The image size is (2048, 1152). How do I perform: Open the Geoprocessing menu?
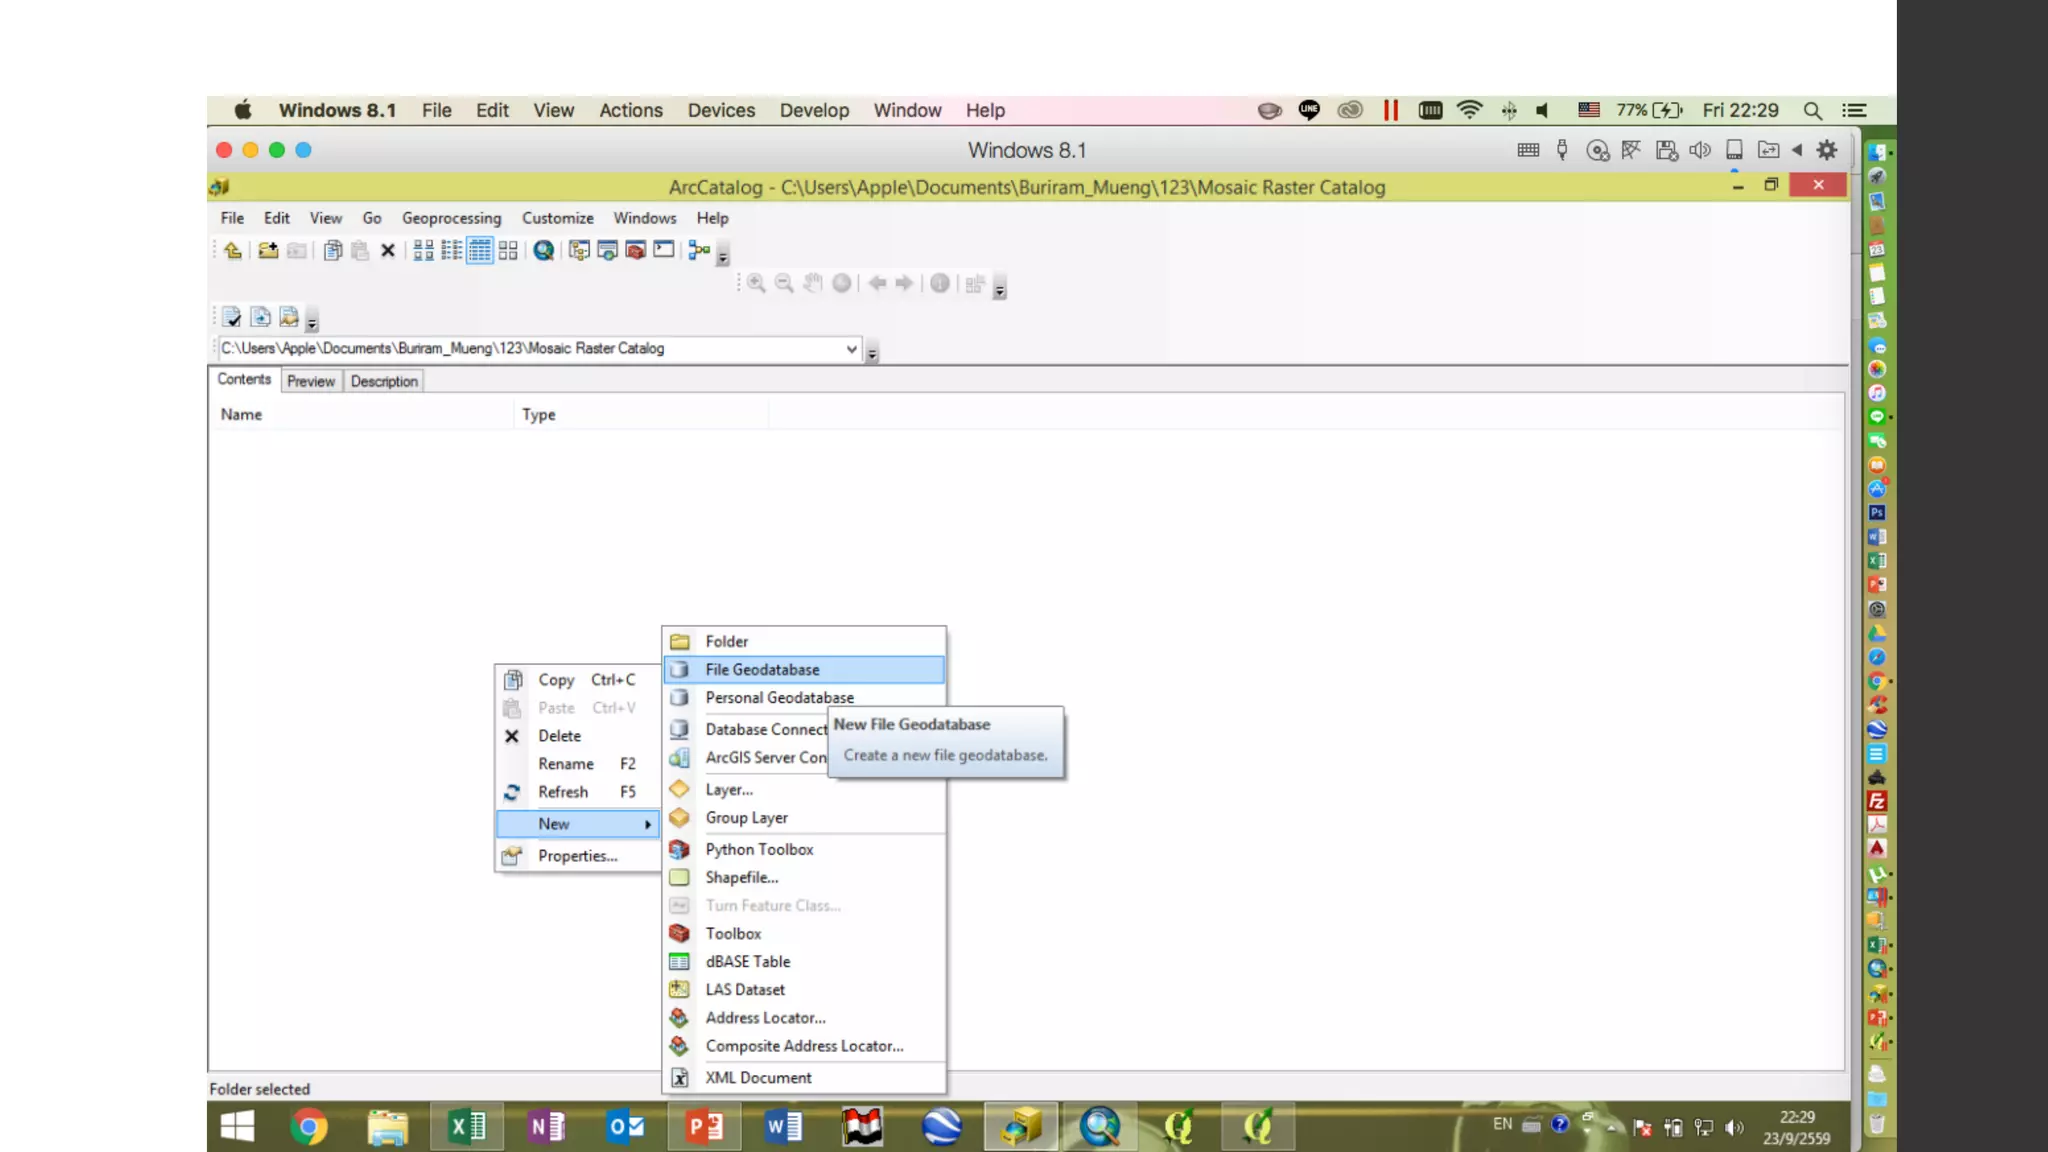[x=451, y=218]
